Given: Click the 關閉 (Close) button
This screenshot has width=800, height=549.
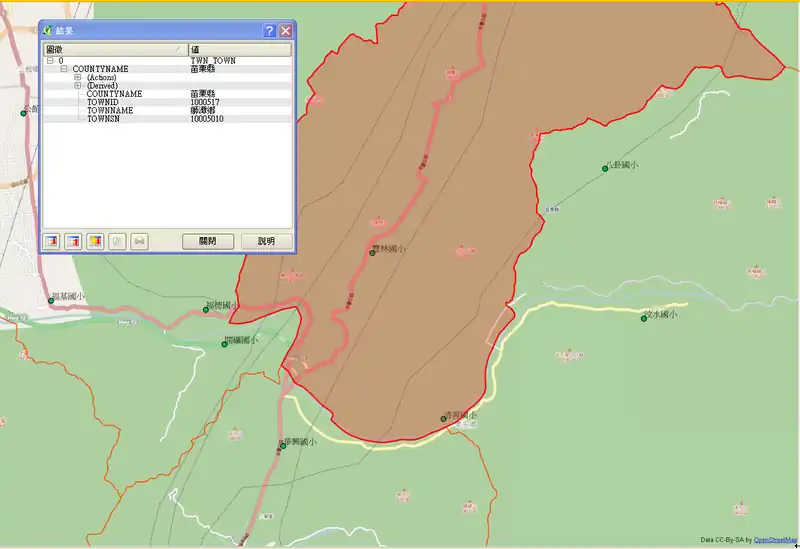Looking at the screenshot, I should [x=215, y=241].
